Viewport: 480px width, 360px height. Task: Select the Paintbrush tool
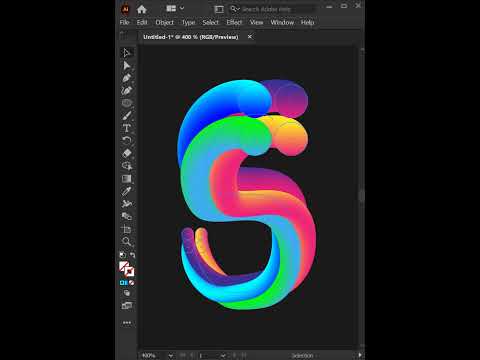click(127, 116)
